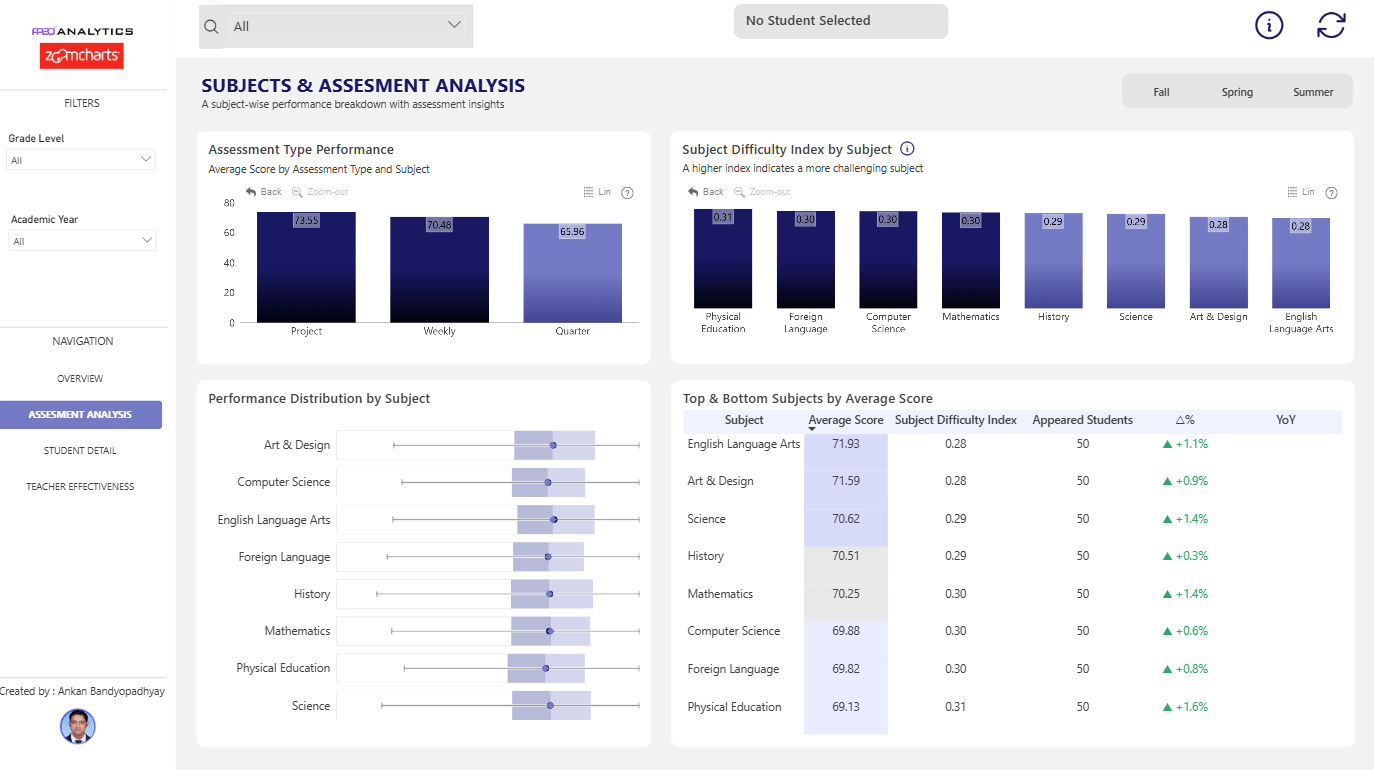Click the History box plot median dot
The width and height of the screenshot is (1374, 770).
(549, 594)
